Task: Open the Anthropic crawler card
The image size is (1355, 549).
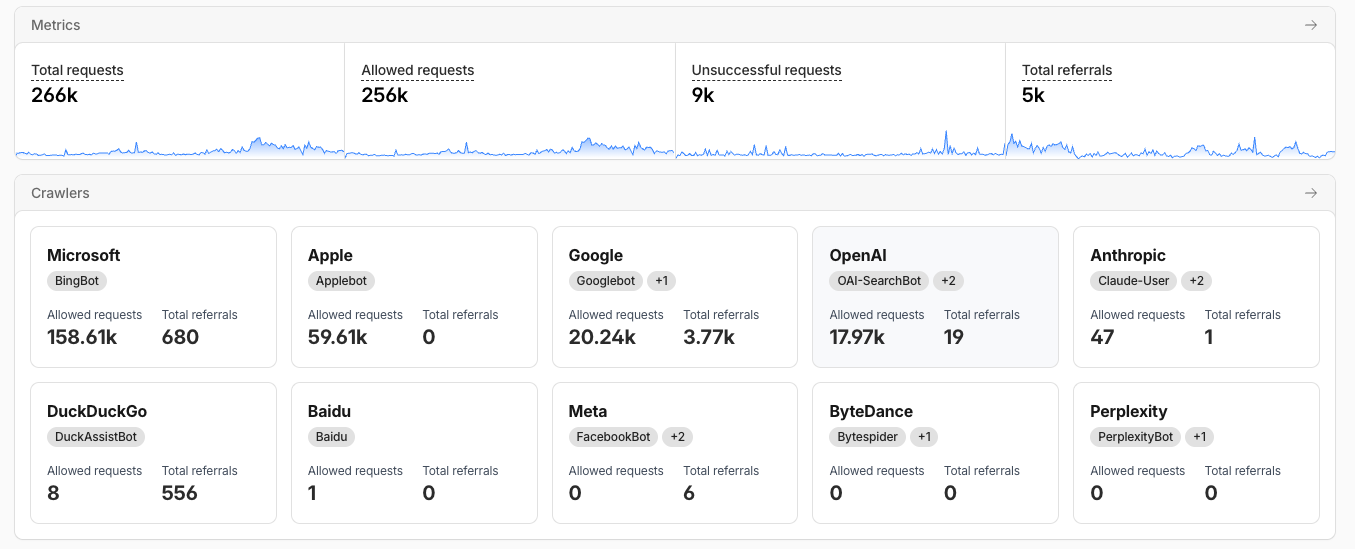Action: pos(1196,297)
